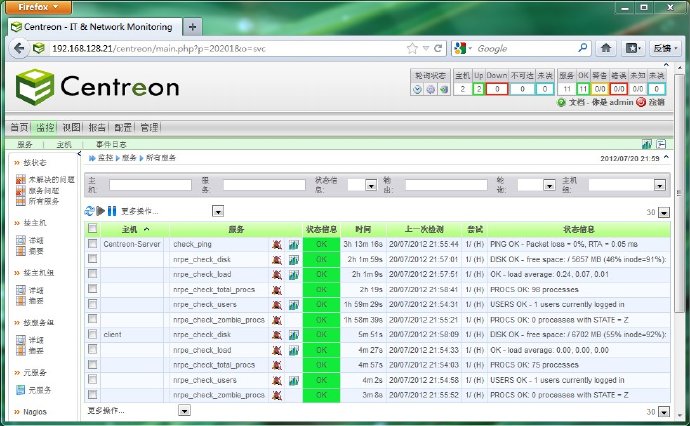Open the graph icon in the 5857 MB disk row
The height and width of the screenshot is (426, 690).
(294, 260)
